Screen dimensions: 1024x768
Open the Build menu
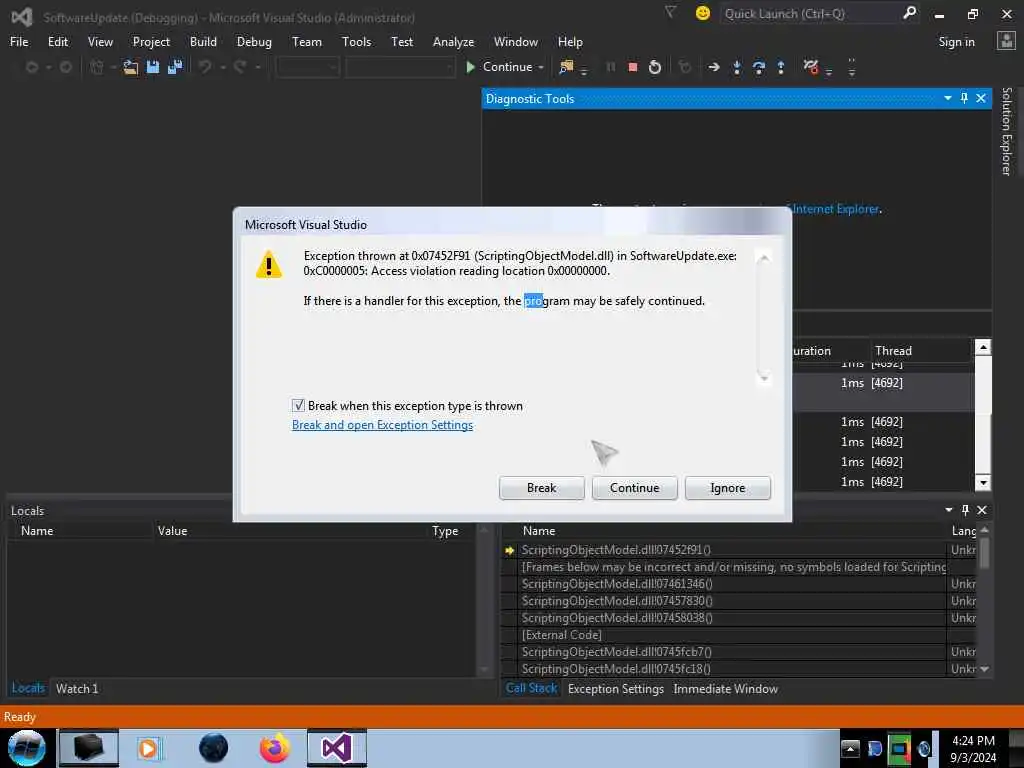tap(203, 42)
